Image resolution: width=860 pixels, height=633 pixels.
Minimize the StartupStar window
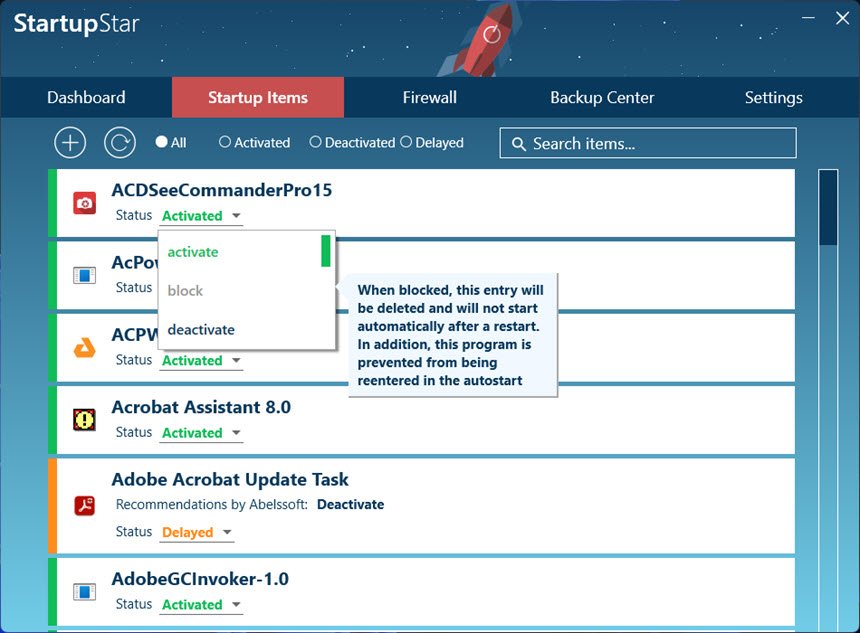[x=808, y=18]
